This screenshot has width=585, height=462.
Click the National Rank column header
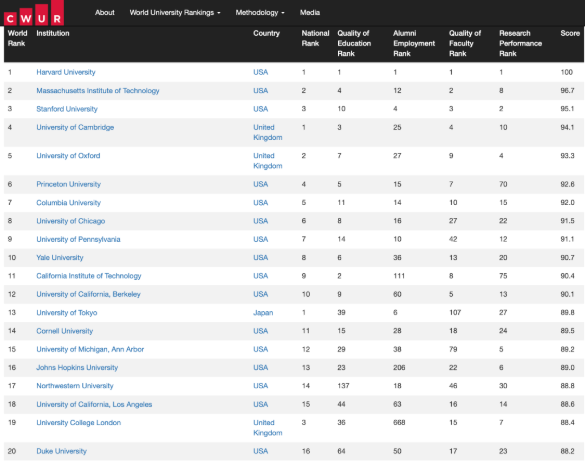tap(315, 38)
